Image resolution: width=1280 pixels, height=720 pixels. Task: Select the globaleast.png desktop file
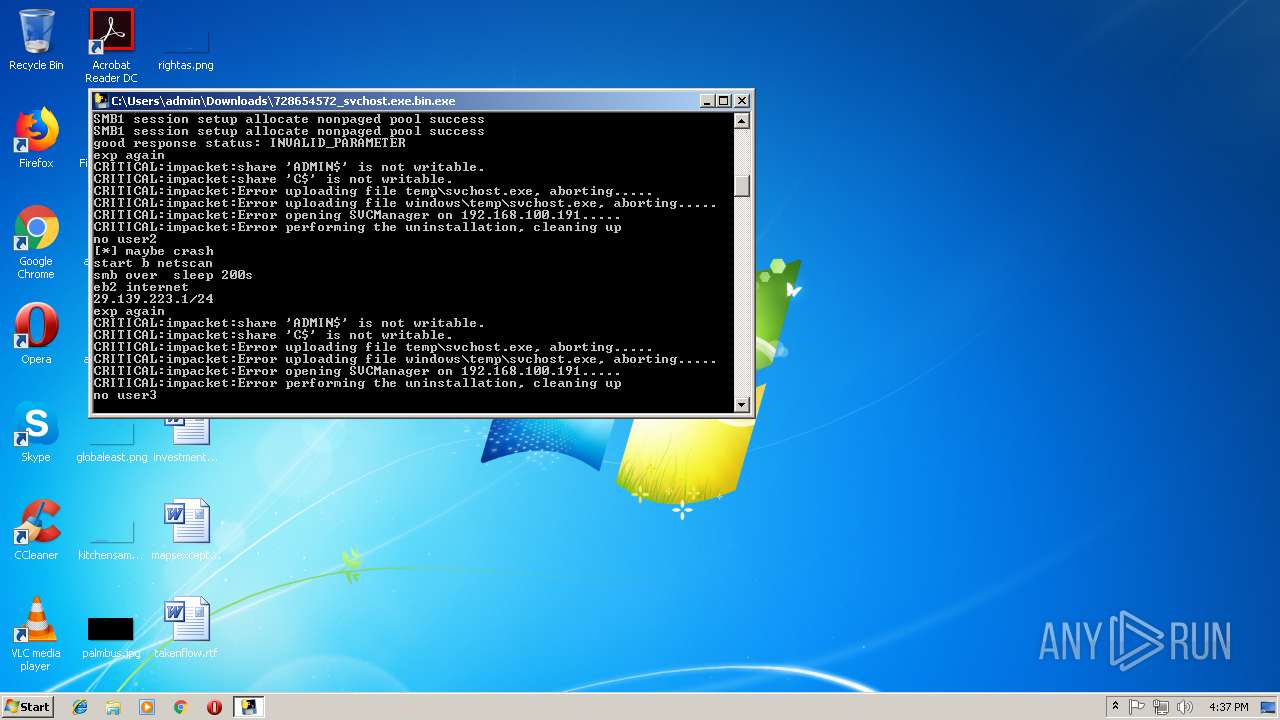click(x=111, y=440)
